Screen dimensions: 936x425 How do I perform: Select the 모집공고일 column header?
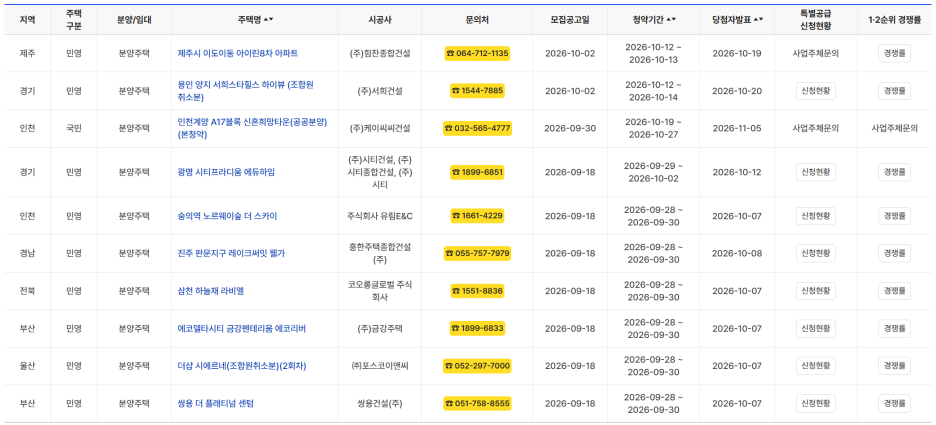pos(569,19)
